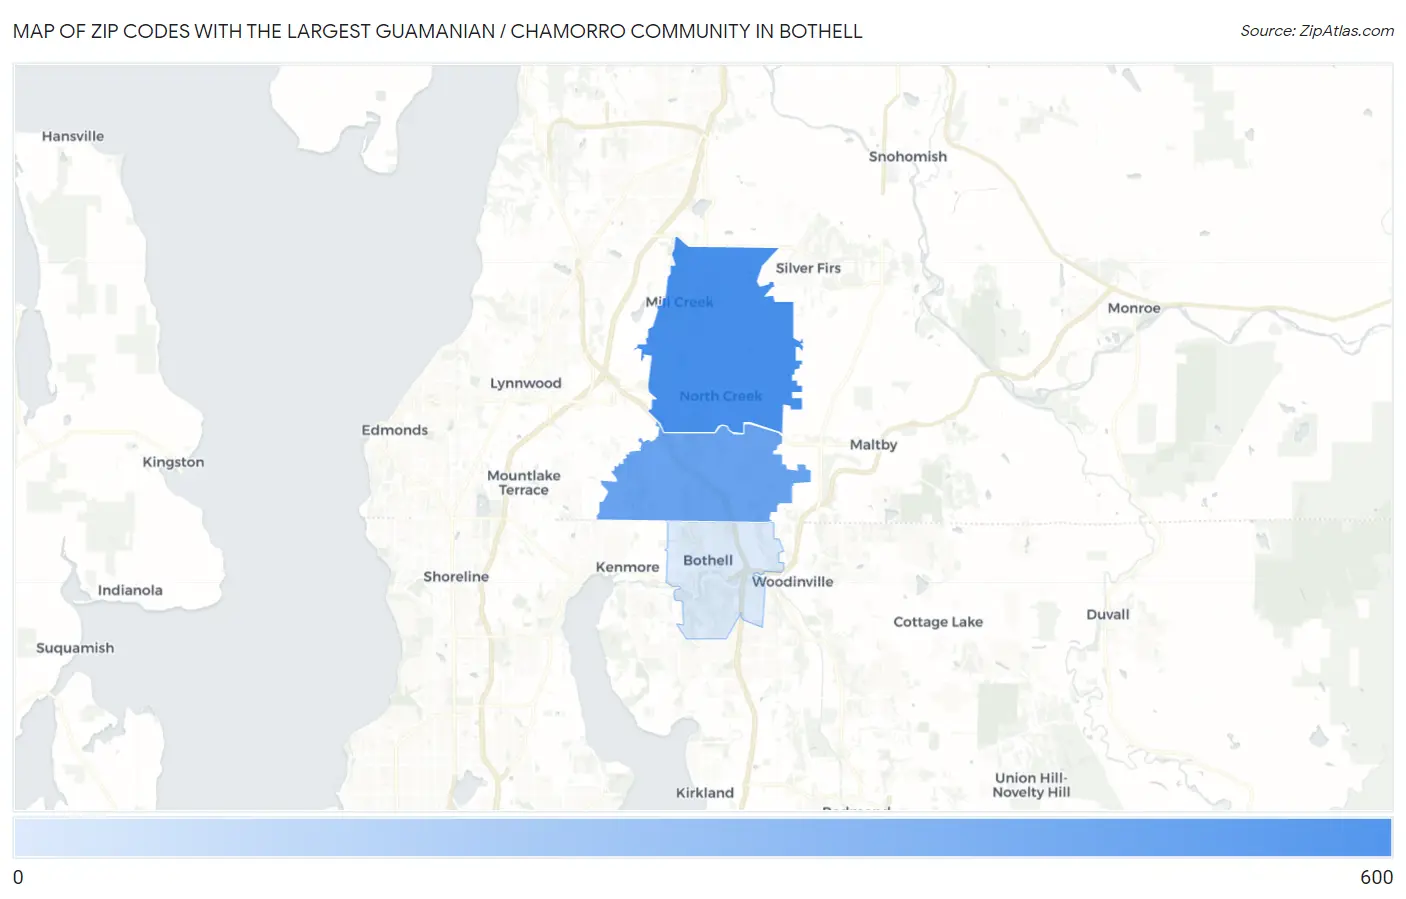The height and width of the screenshot is (899, 1406).
Task: Click the Edmonds city label
Action: coord(394,430)
